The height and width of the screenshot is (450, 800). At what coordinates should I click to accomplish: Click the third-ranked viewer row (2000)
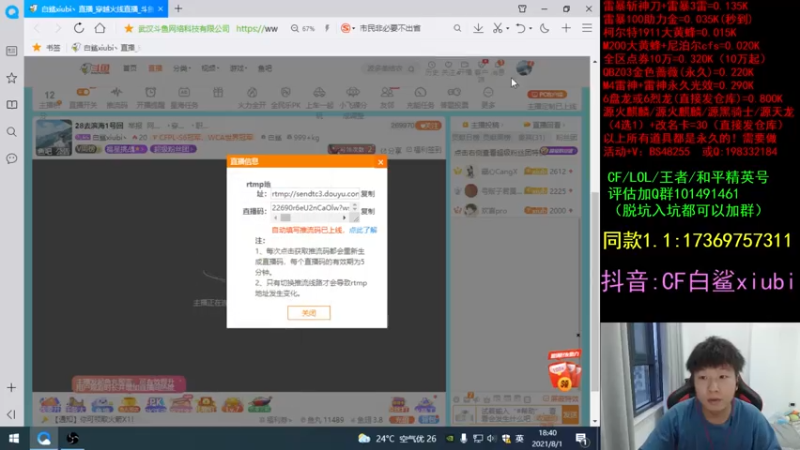(513, 210)
